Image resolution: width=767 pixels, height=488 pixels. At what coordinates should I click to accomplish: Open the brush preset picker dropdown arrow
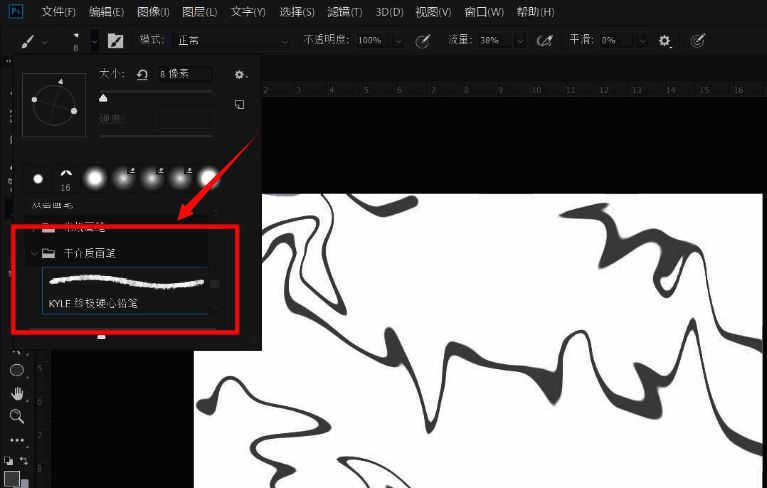(x=94, y=41)
